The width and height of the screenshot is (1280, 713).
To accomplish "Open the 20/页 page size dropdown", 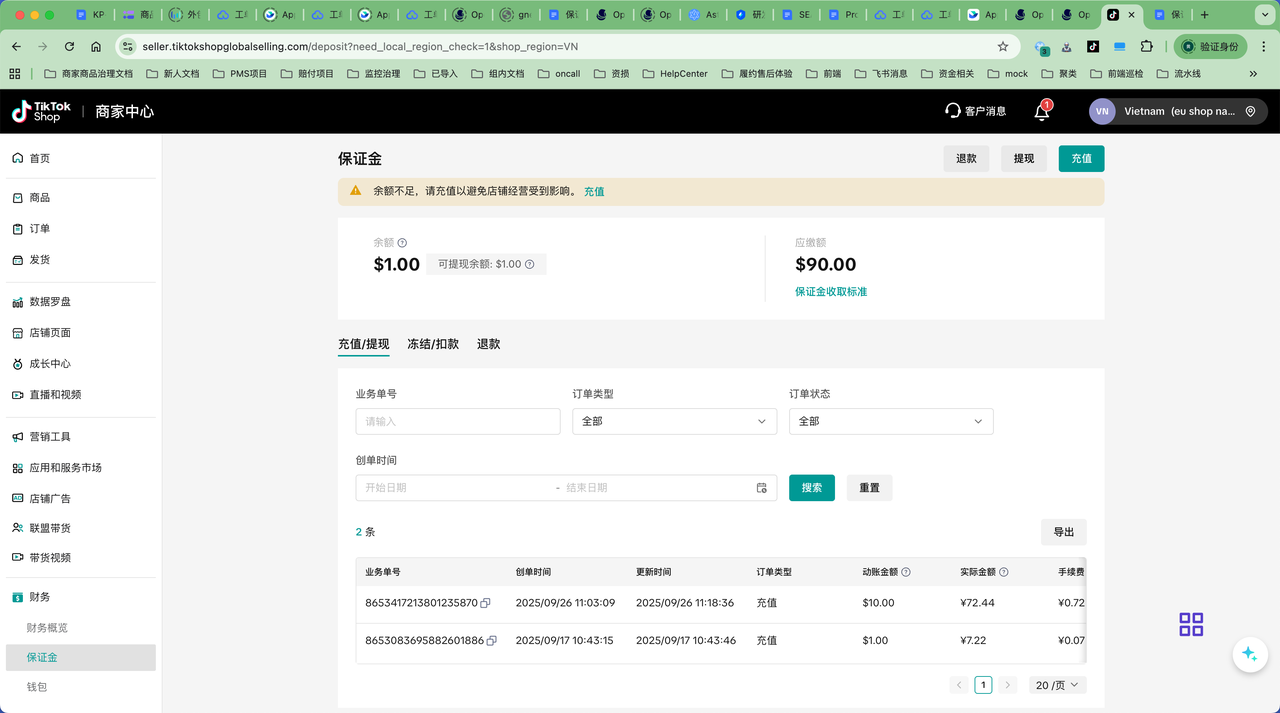I will [1058, 685].
